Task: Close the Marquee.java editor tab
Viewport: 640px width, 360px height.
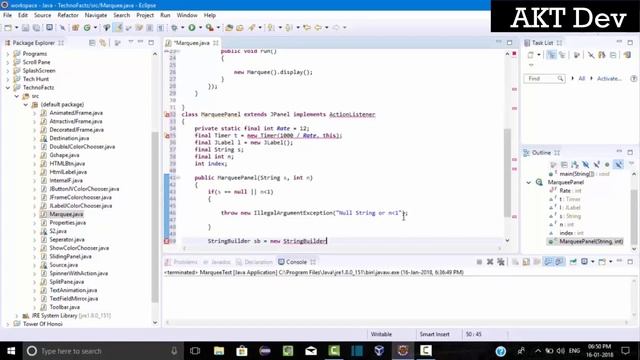Action: click(216, 43)
